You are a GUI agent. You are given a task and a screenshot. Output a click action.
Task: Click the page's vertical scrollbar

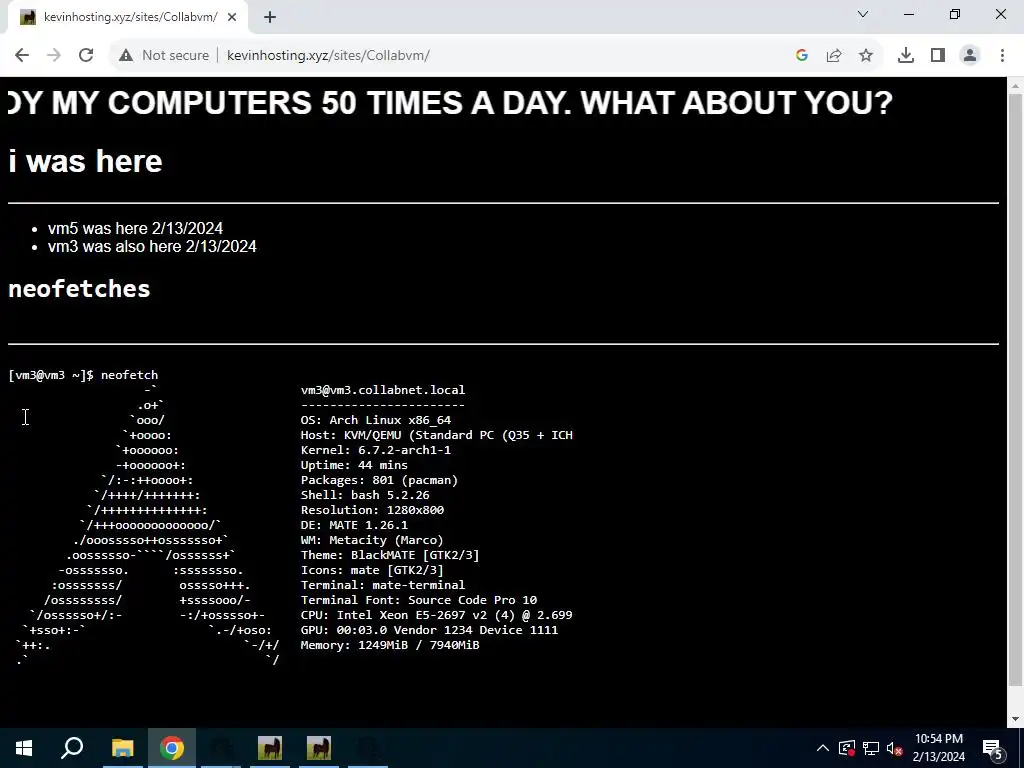click(1016, 392)
